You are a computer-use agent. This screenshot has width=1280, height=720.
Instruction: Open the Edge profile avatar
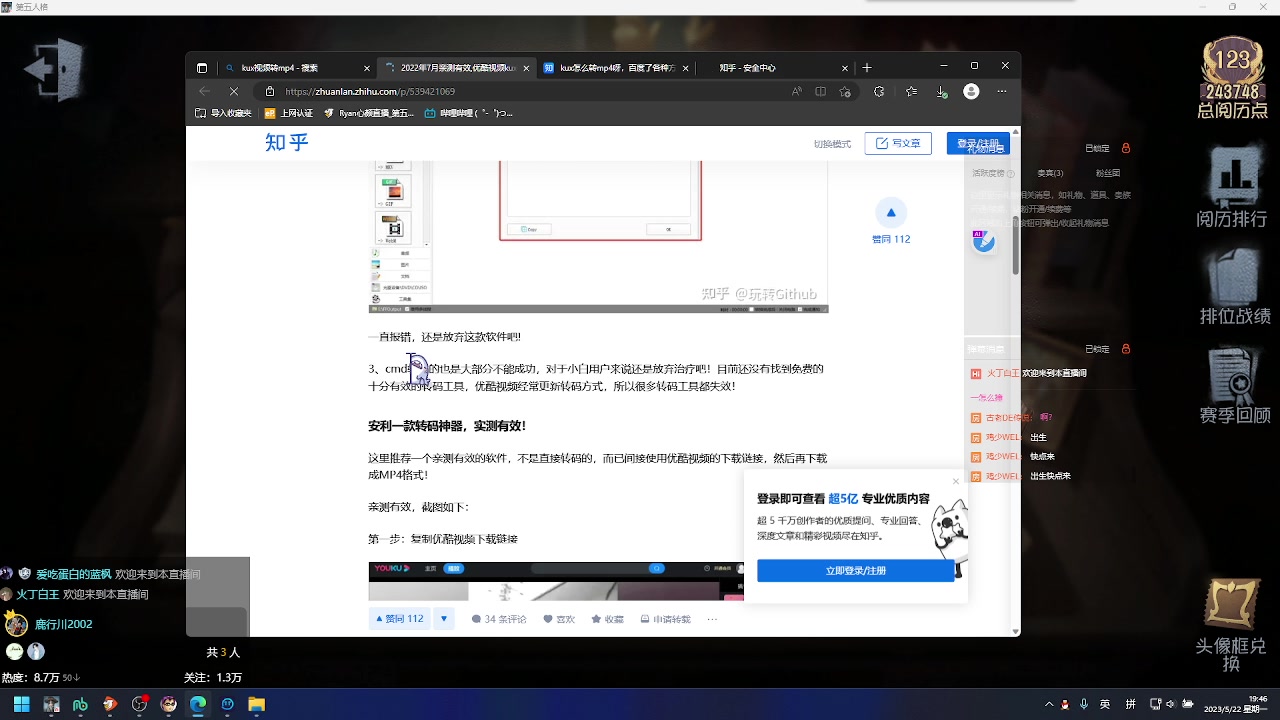pos(971,91)
